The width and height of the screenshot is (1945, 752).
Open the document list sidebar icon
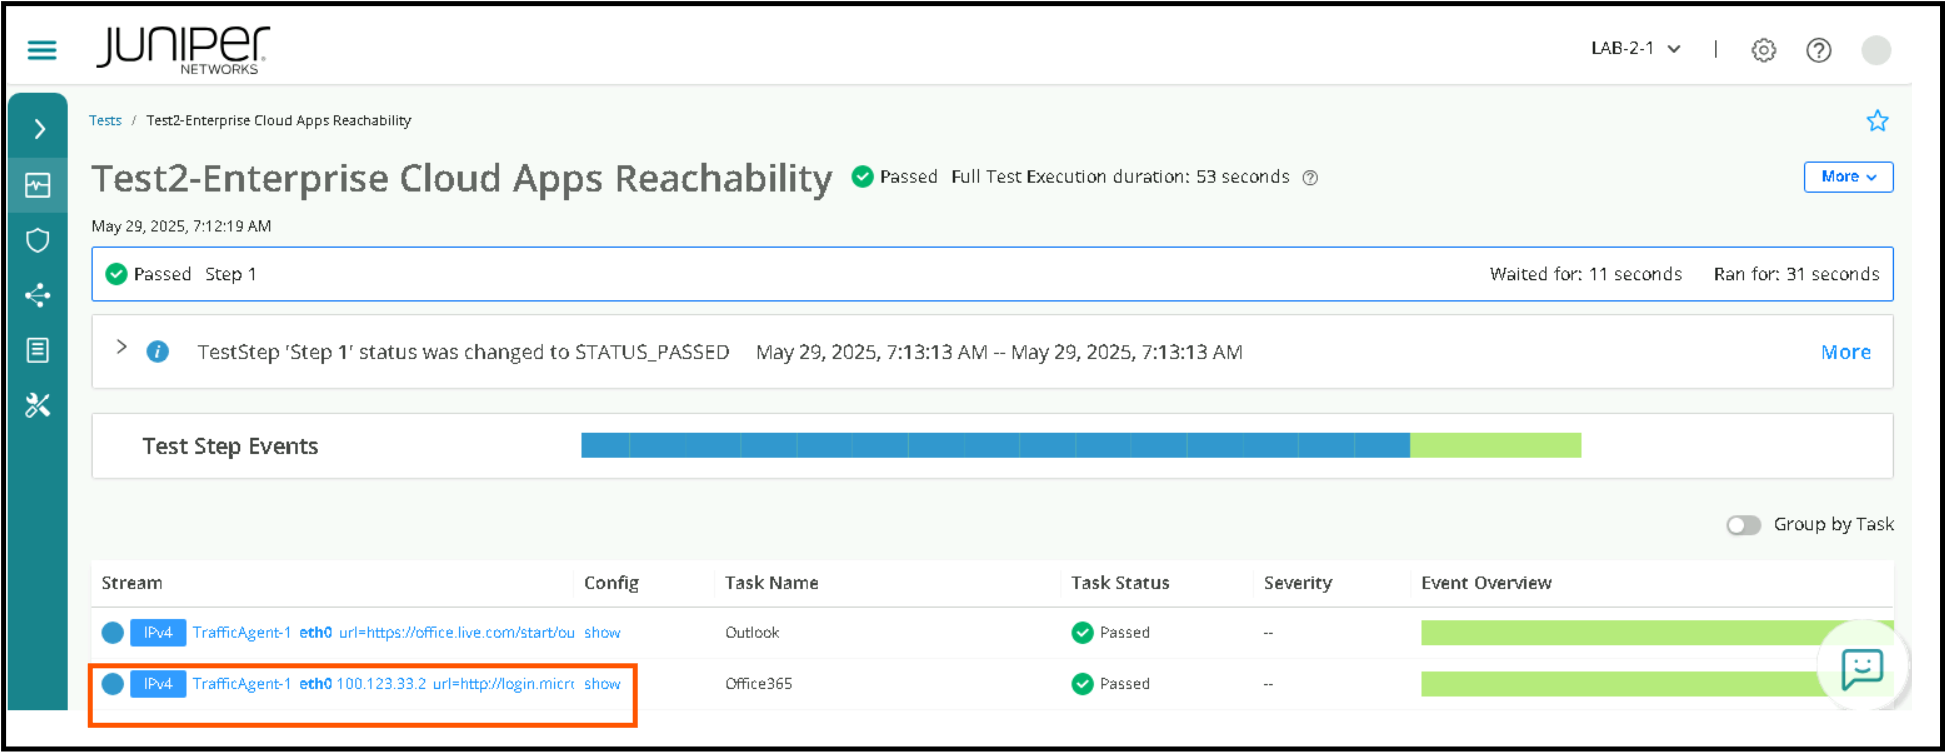click(x=38, y=350)
